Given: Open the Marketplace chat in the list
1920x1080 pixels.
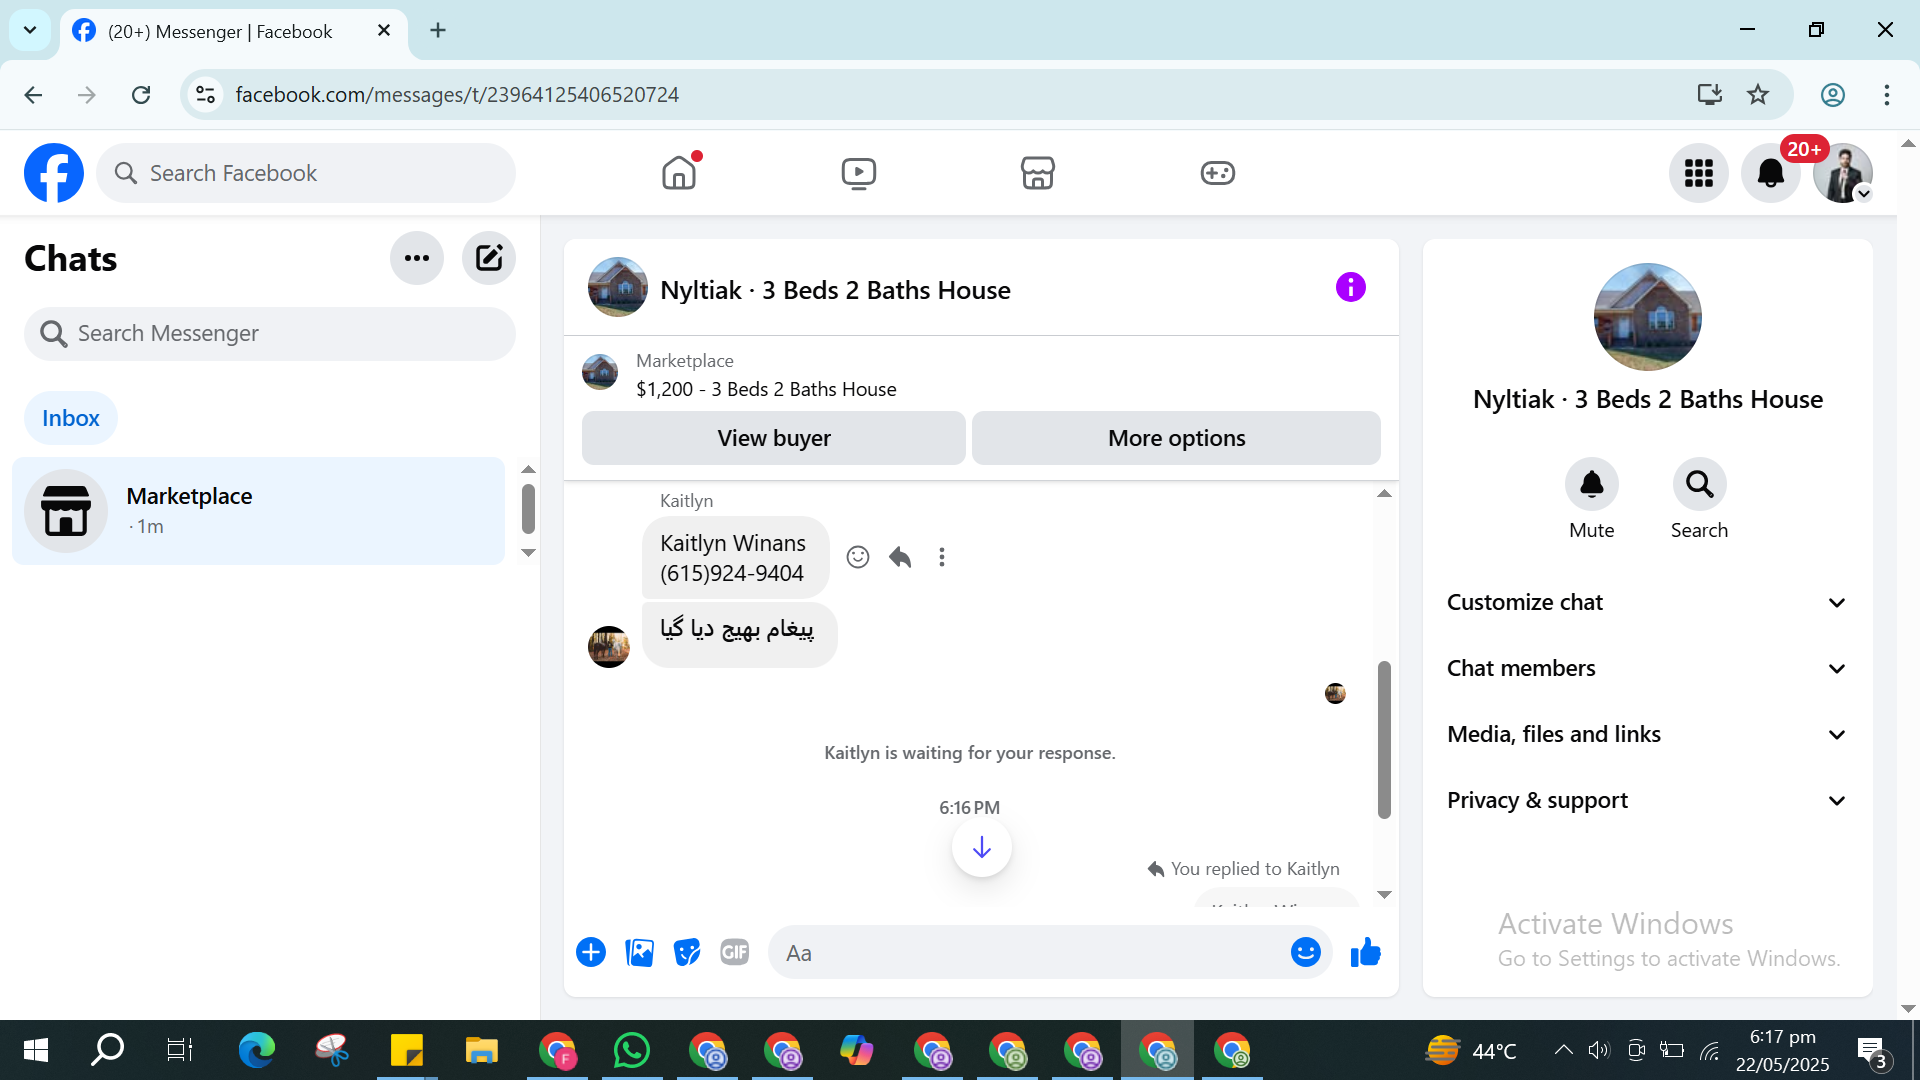Looking at the screenshot, I should pos(259,511).
